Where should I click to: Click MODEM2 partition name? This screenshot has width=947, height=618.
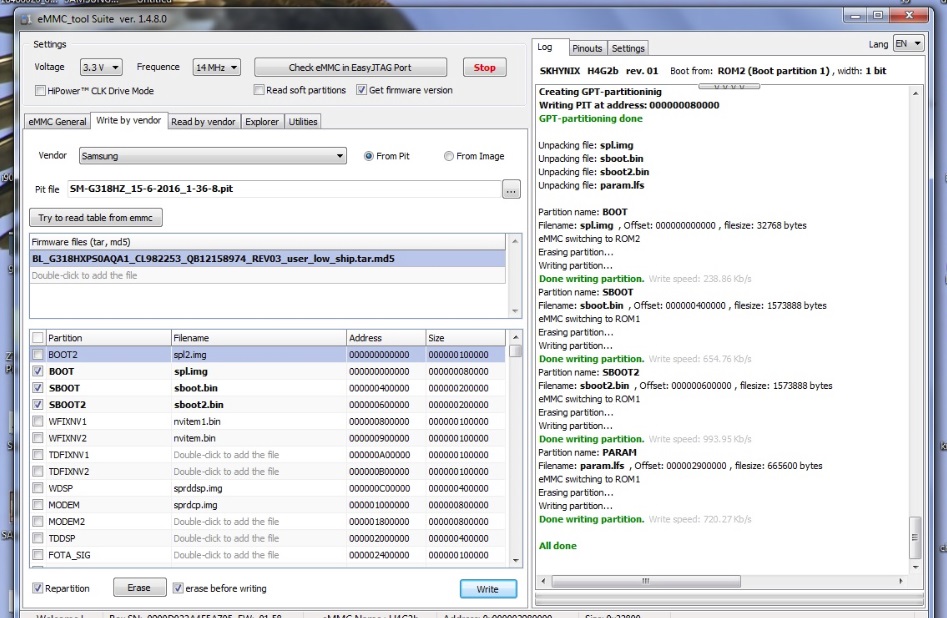[x=66, y=521]
